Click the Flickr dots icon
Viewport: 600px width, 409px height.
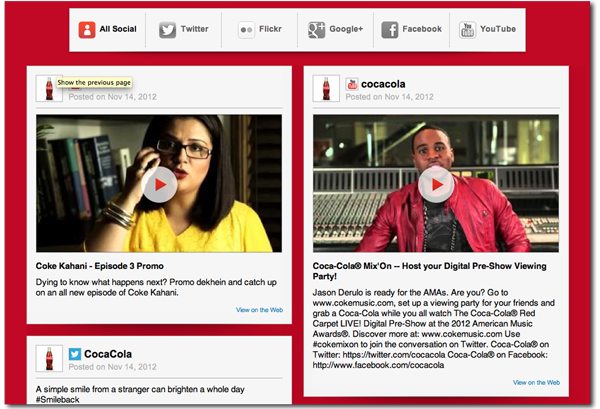pyautogui.click(x=246, y=30)
